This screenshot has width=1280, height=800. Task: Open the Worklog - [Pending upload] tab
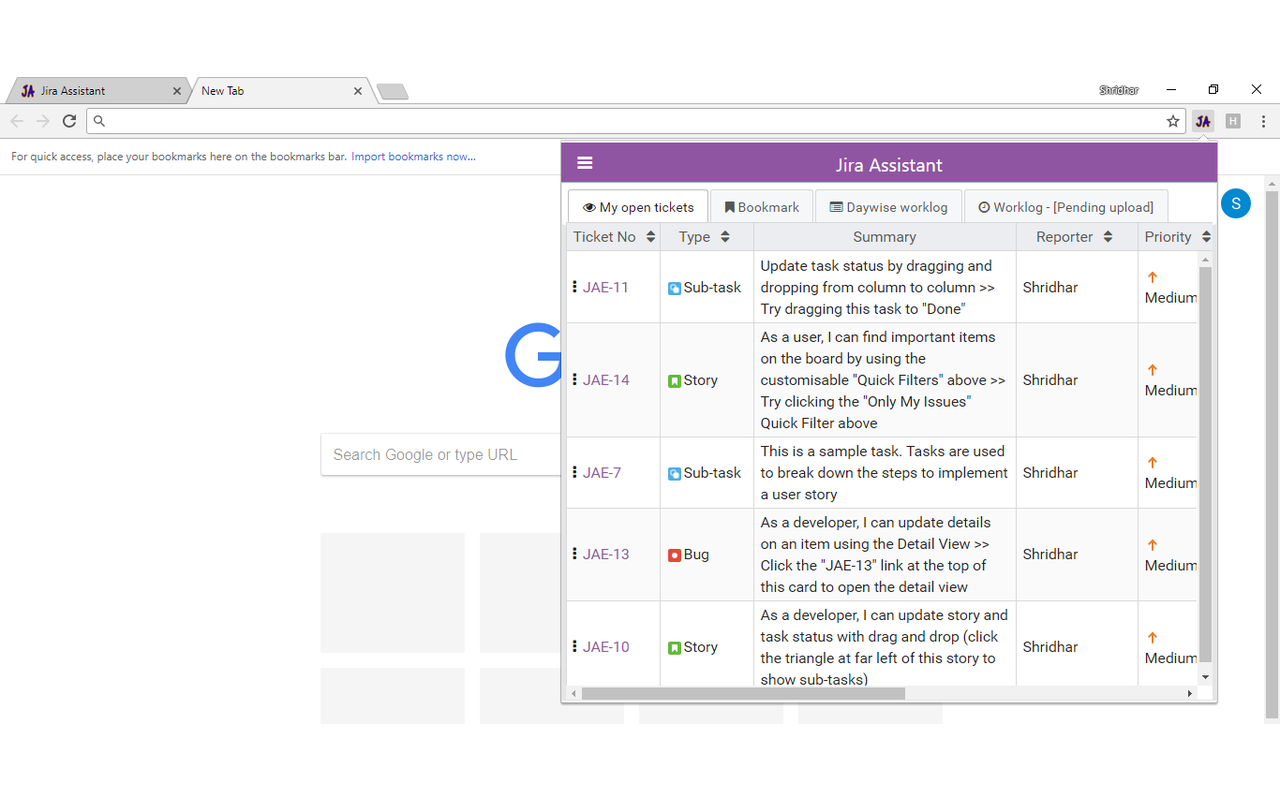[1066, 207]
